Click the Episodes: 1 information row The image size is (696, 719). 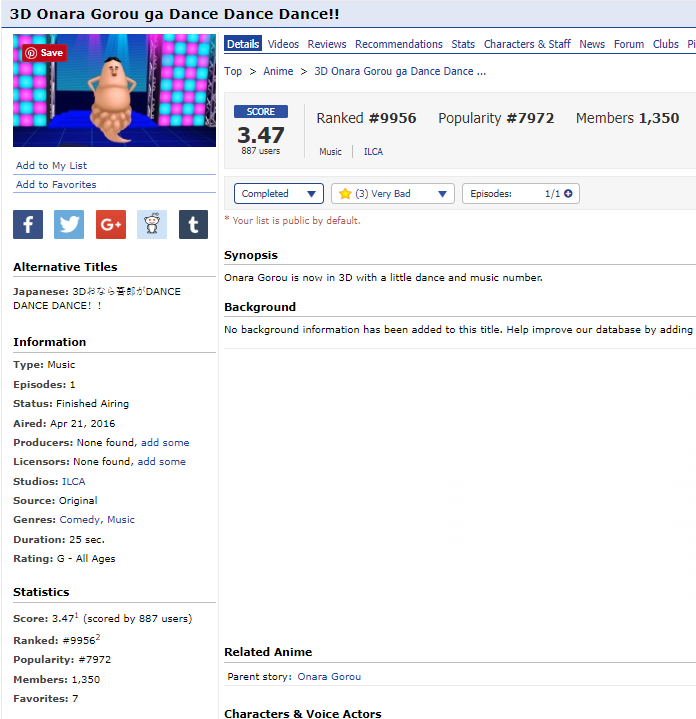(x=44, y=385)
